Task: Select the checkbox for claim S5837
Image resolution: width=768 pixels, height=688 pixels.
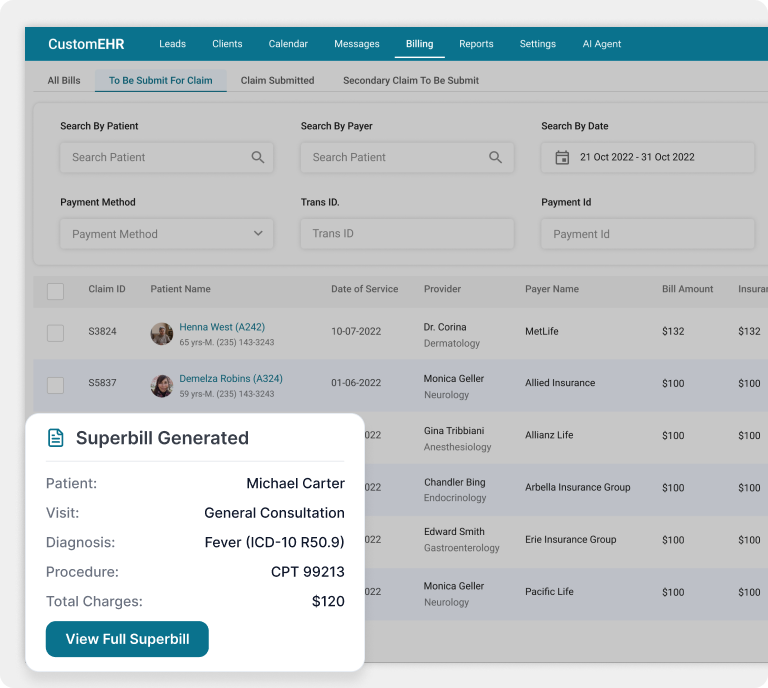Action: tap(56, 385)
